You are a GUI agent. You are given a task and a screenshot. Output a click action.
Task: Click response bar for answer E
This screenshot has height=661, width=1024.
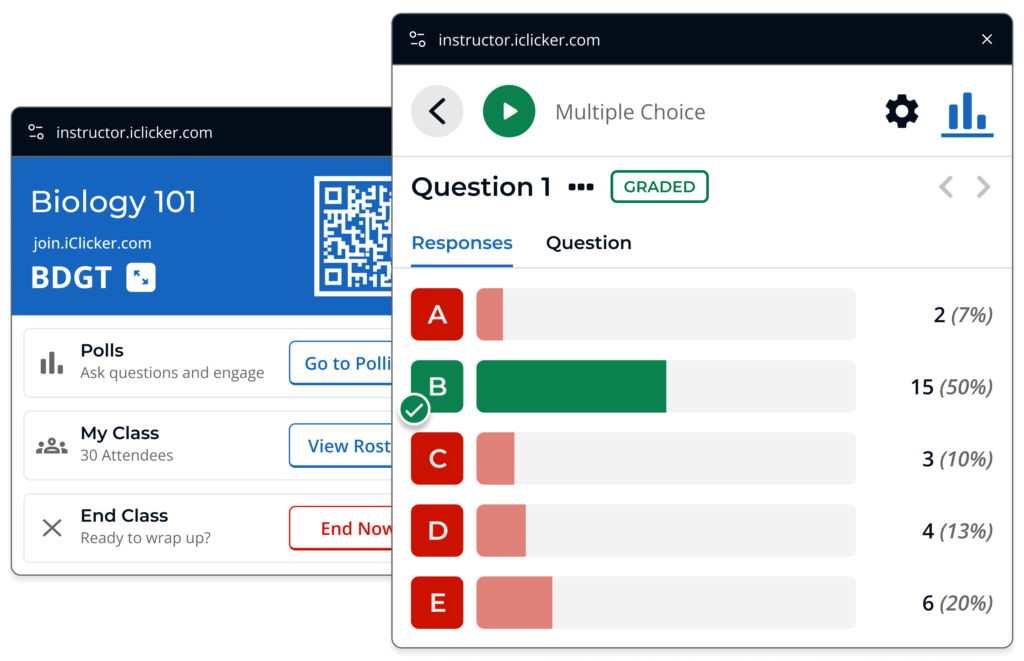[665, 602]
